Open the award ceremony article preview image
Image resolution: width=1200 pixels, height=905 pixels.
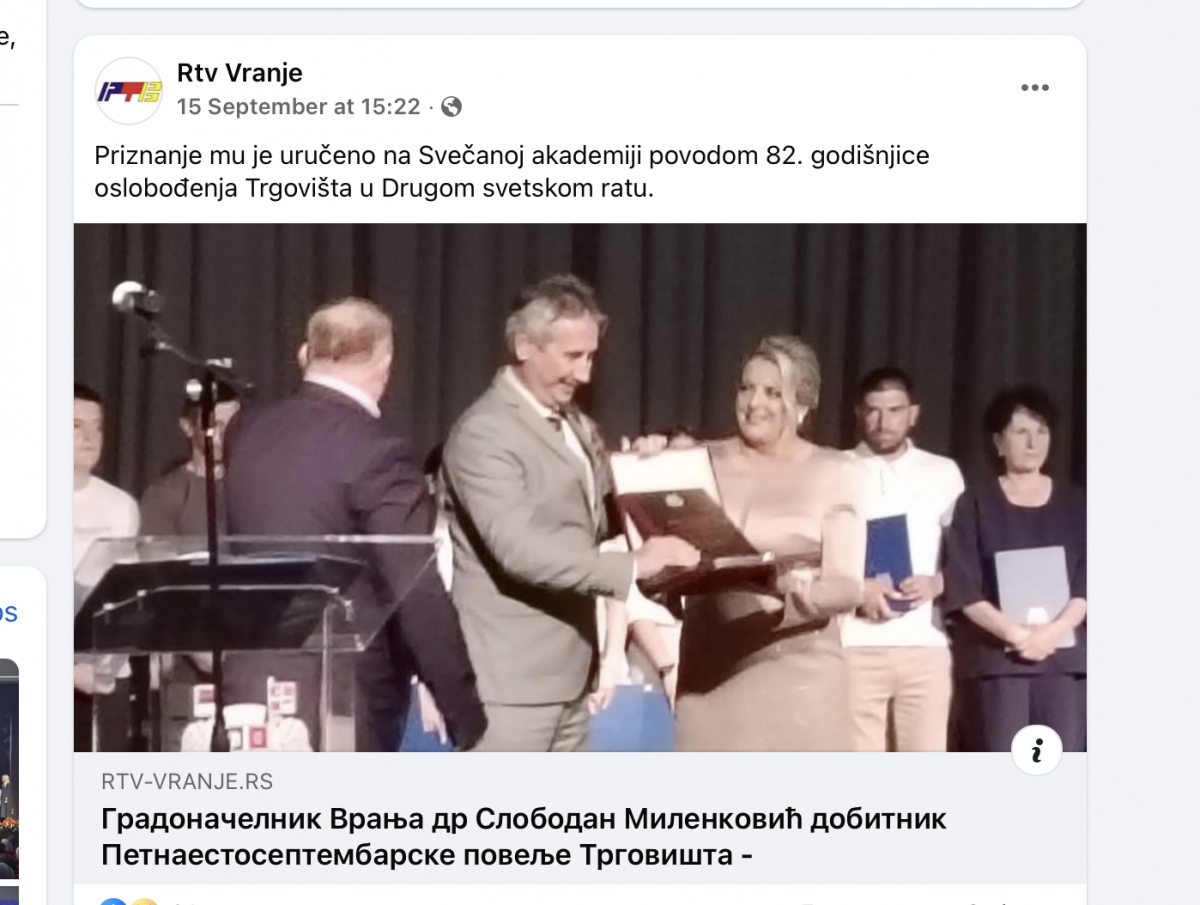(x=580, y=487)
